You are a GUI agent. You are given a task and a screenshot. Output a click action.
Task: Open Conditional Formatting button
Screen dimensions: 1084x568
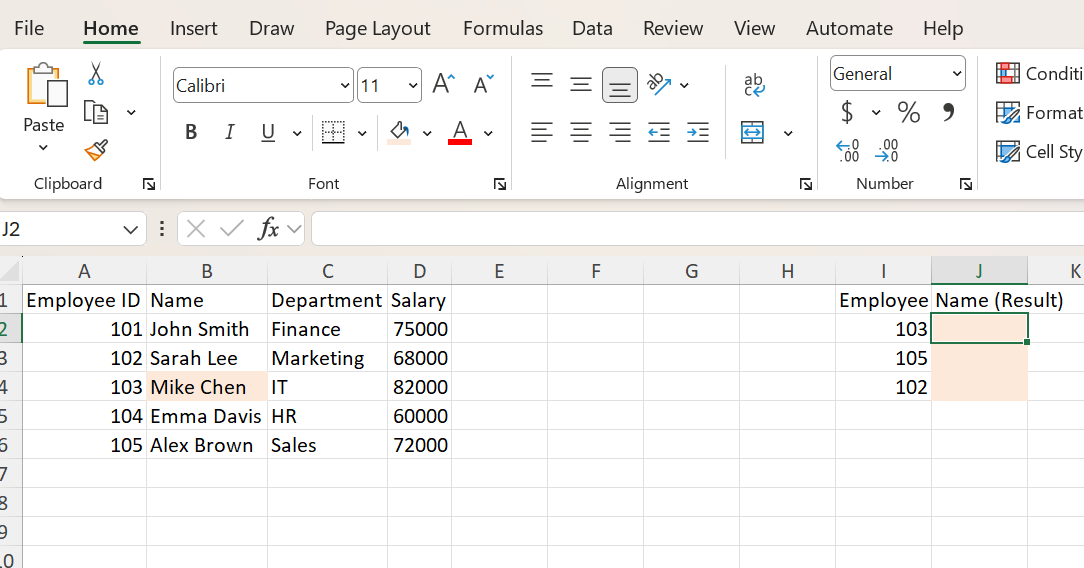[x=1038, y=73]
